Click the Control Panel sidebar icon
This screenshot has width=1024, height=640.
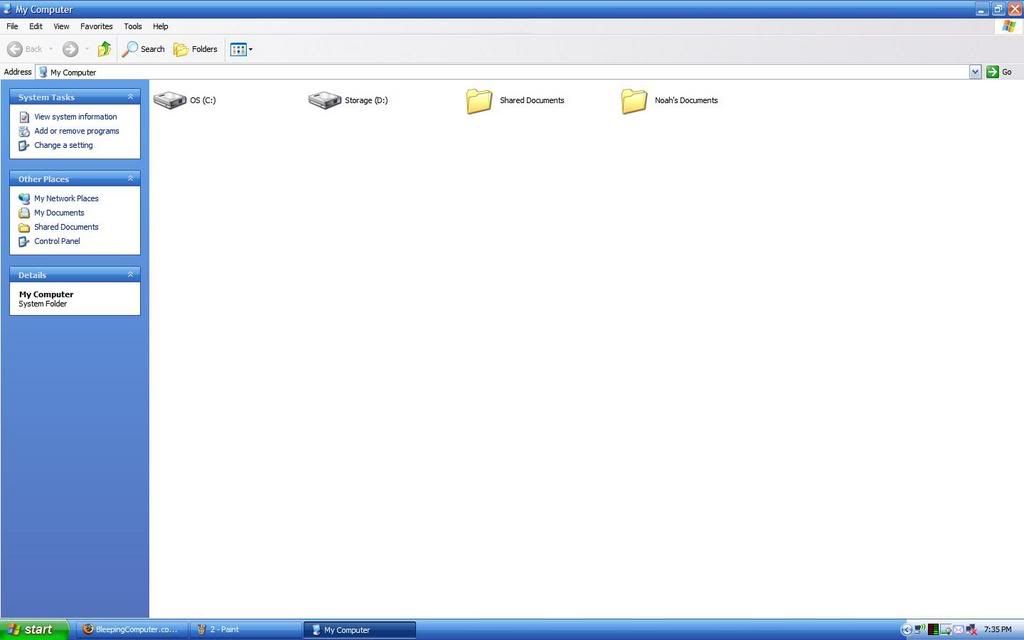click(24, 242)
